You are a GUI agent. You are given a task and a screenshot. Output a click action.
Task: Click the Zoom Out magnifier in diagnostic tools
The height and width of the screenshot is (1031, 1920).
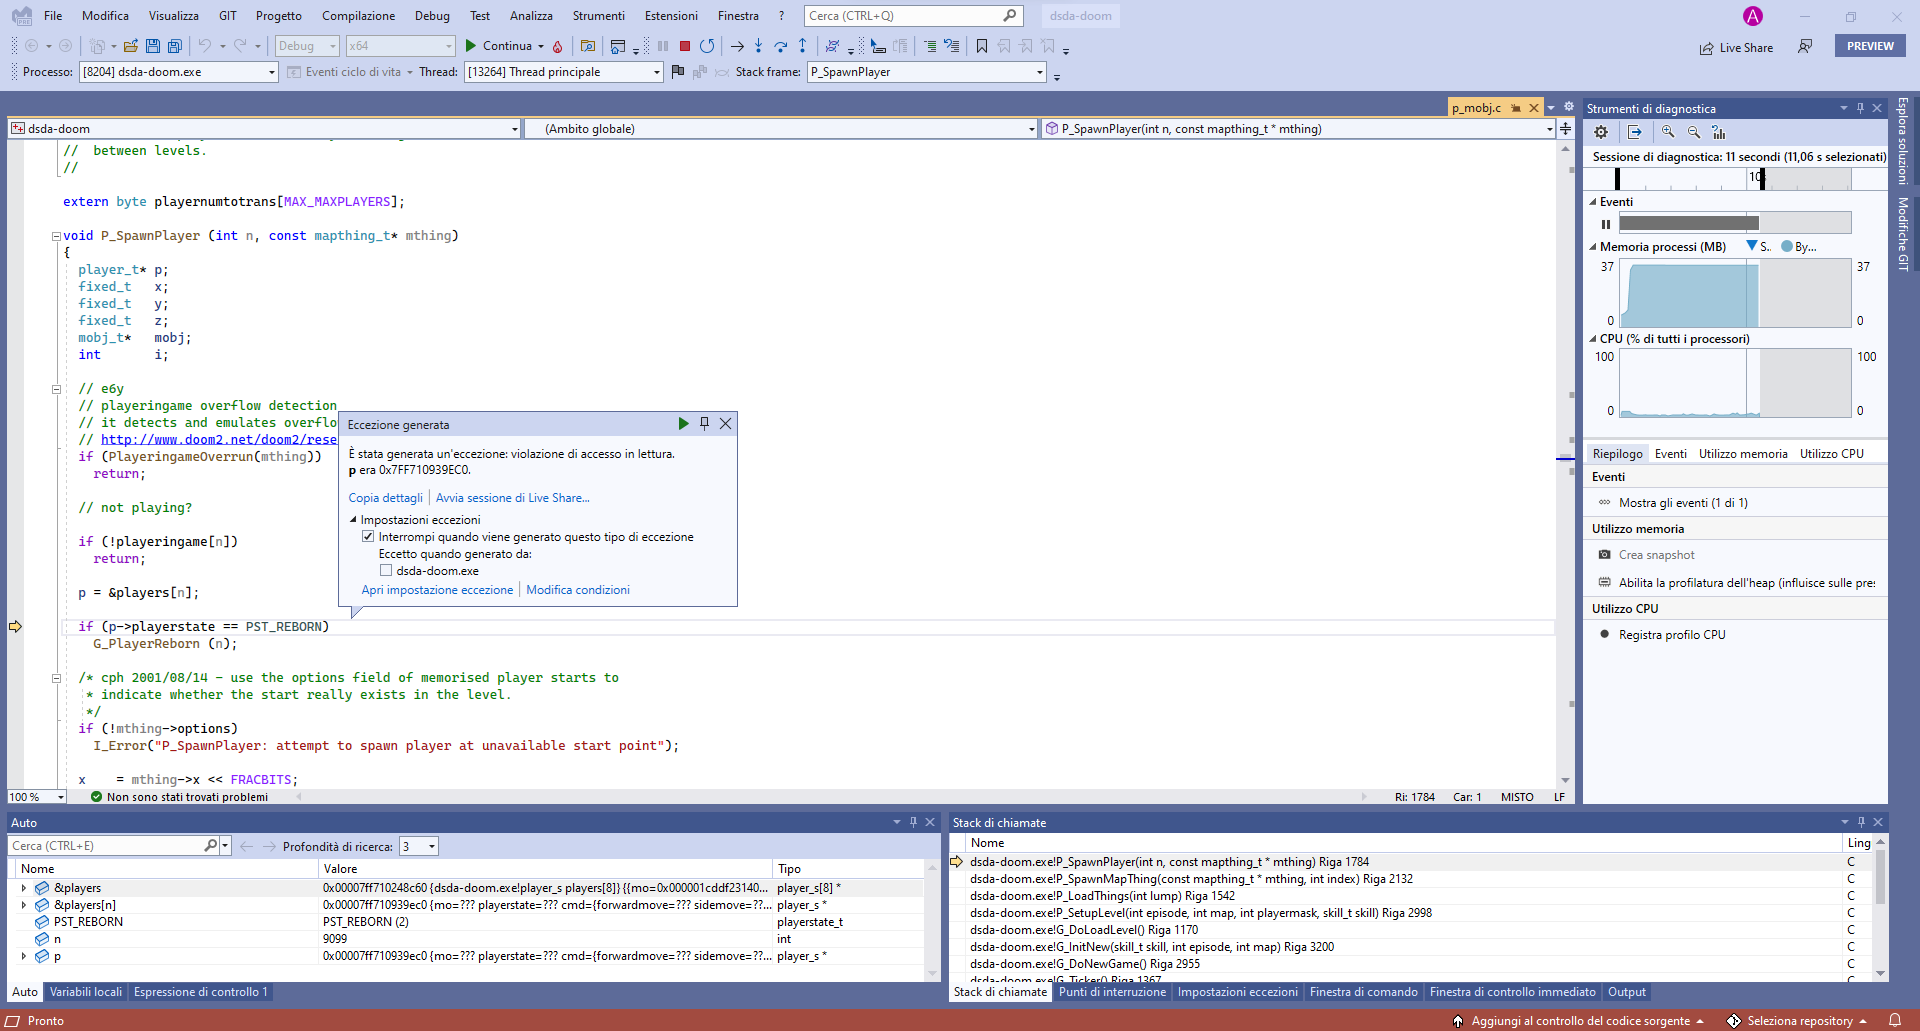(x=1694, y=132)
